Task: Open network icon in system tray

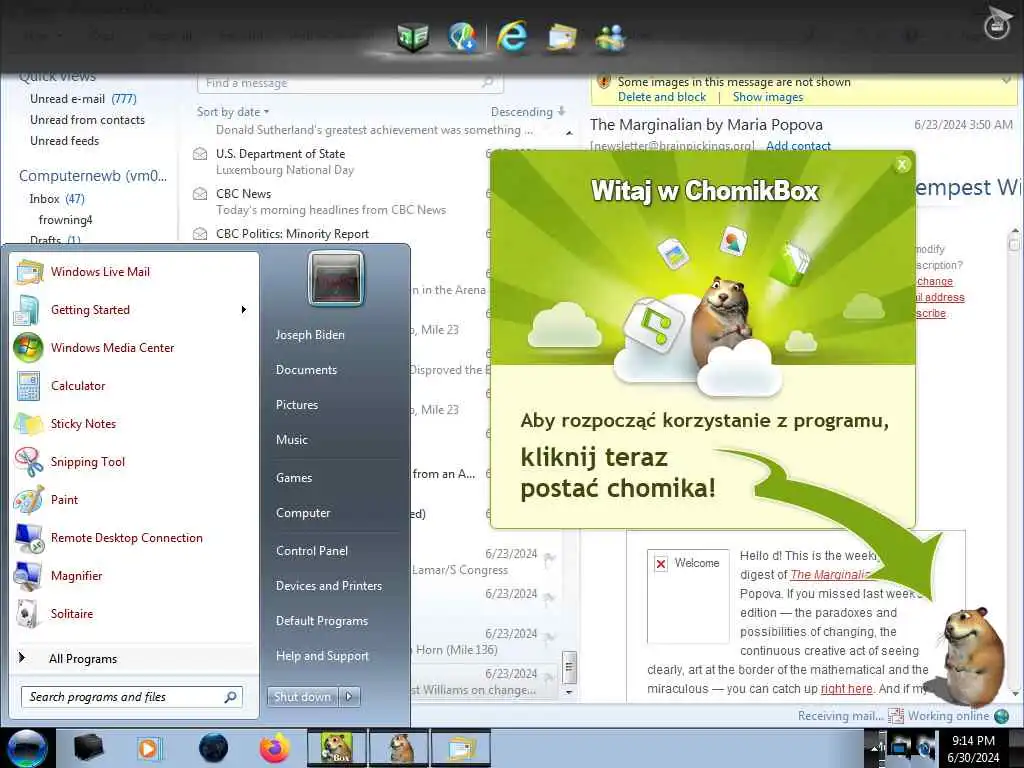Action: [901, 748]
